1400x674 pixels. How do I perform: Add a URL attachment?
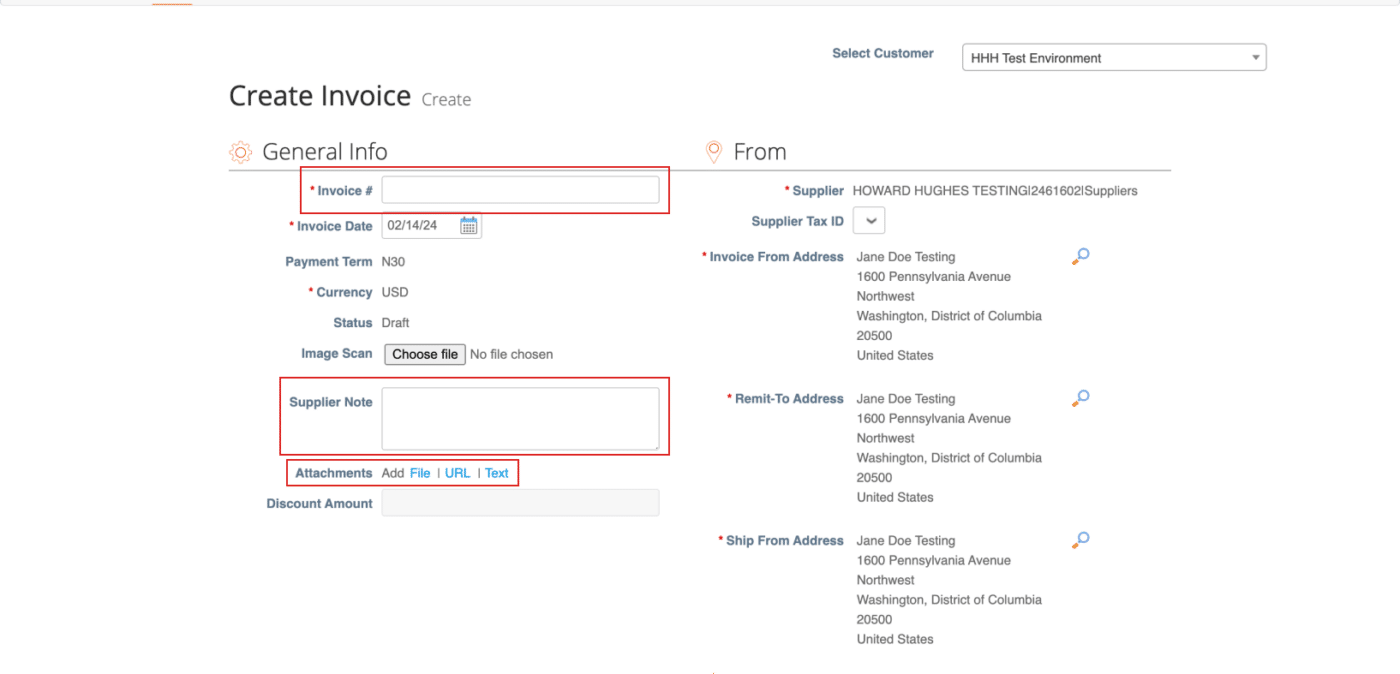coord(457,473)
